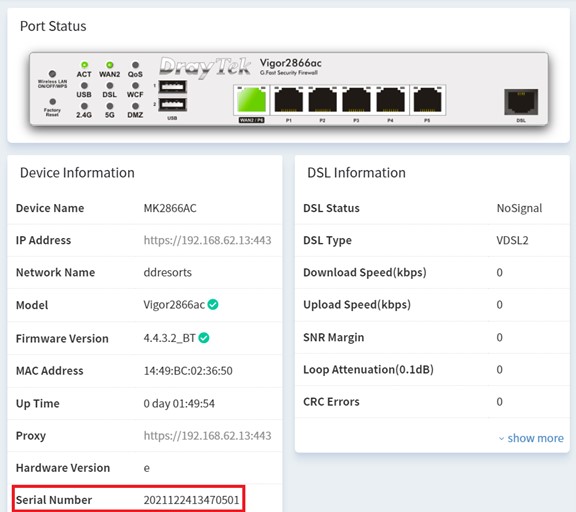Select up time 0 day 01:49:54
The width and height of the screenshot is (576, 512).
click(x=179, y=404)
